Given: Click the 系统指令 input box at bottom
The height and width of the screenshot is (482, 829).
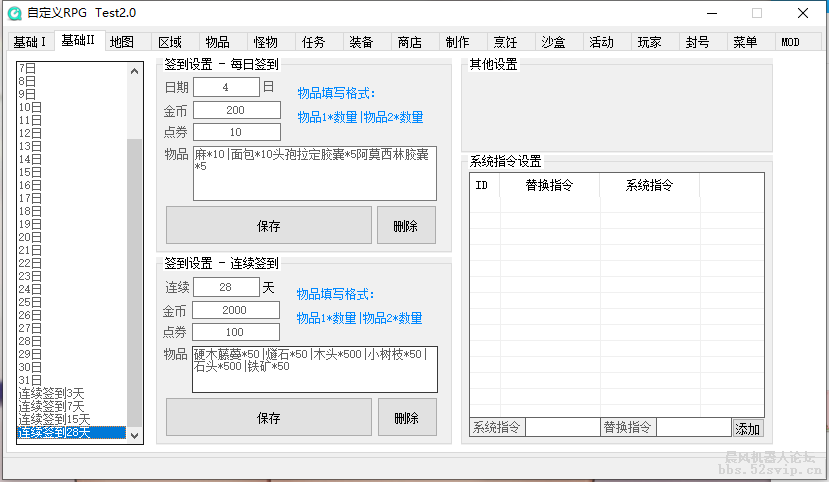Looking at the screenshot, I should (561, 428).
